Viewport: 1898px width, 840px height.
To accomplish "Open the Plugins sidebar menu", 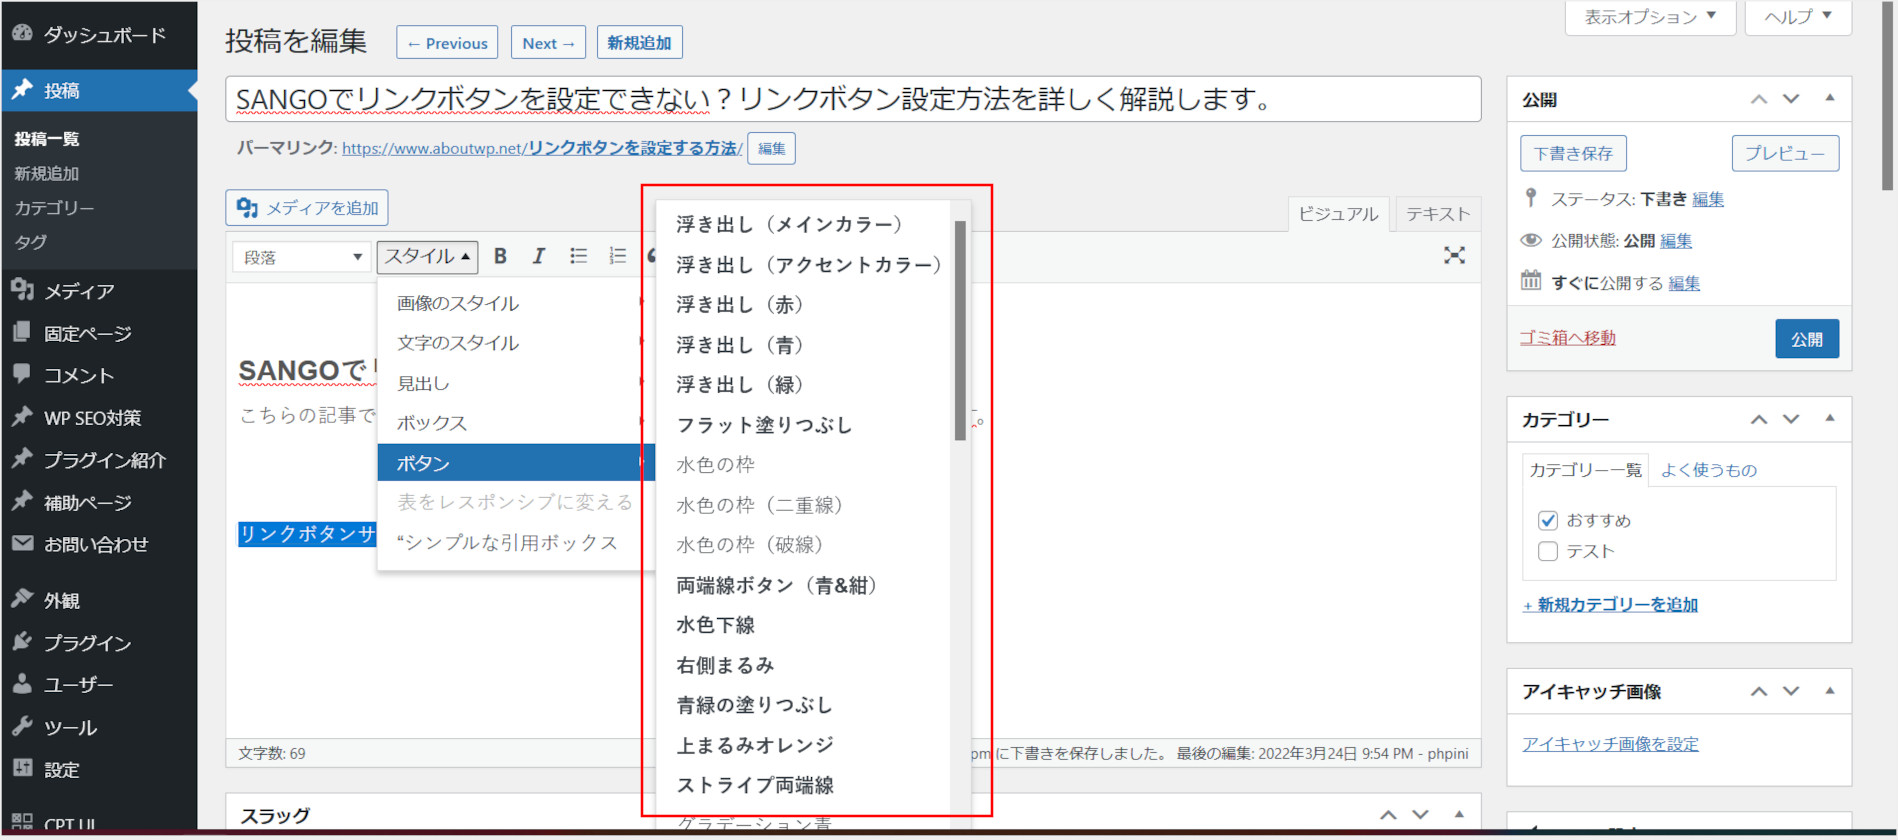I will [x=87, y=643].
